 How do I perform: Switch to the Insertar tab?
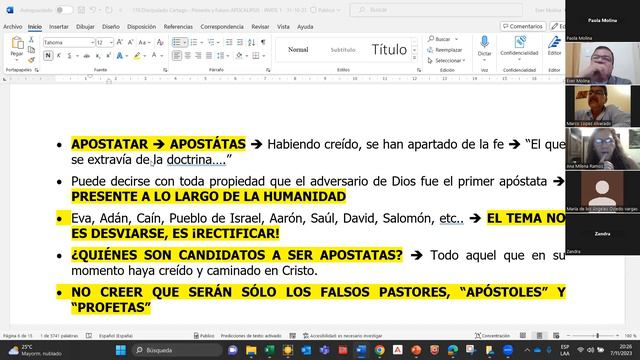59,27
